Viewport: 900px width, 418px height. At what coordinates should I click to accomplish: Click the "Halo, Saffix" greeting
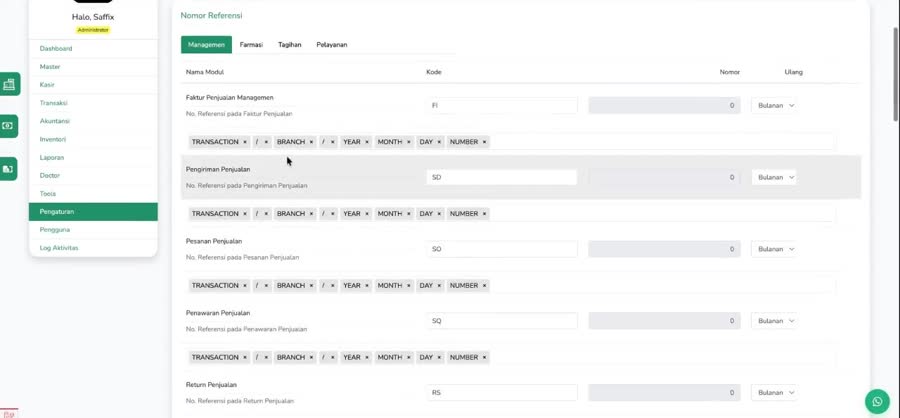coord(93,17)
